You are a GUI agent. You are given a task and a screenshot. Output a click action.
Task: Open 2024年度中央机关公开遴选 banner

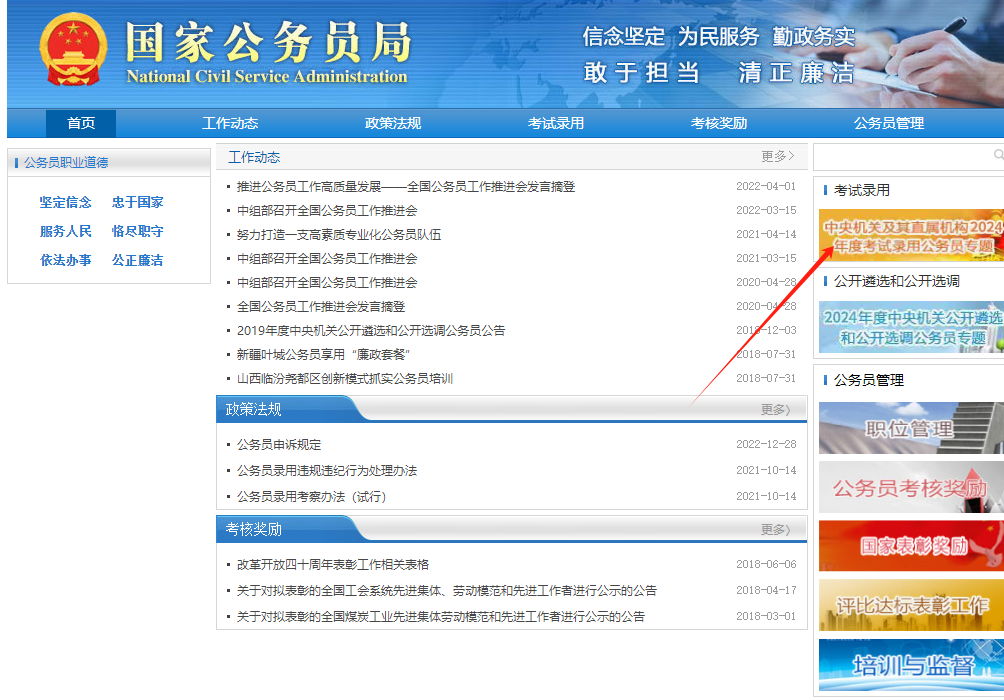pyautogui.click(x=911, y=327)
